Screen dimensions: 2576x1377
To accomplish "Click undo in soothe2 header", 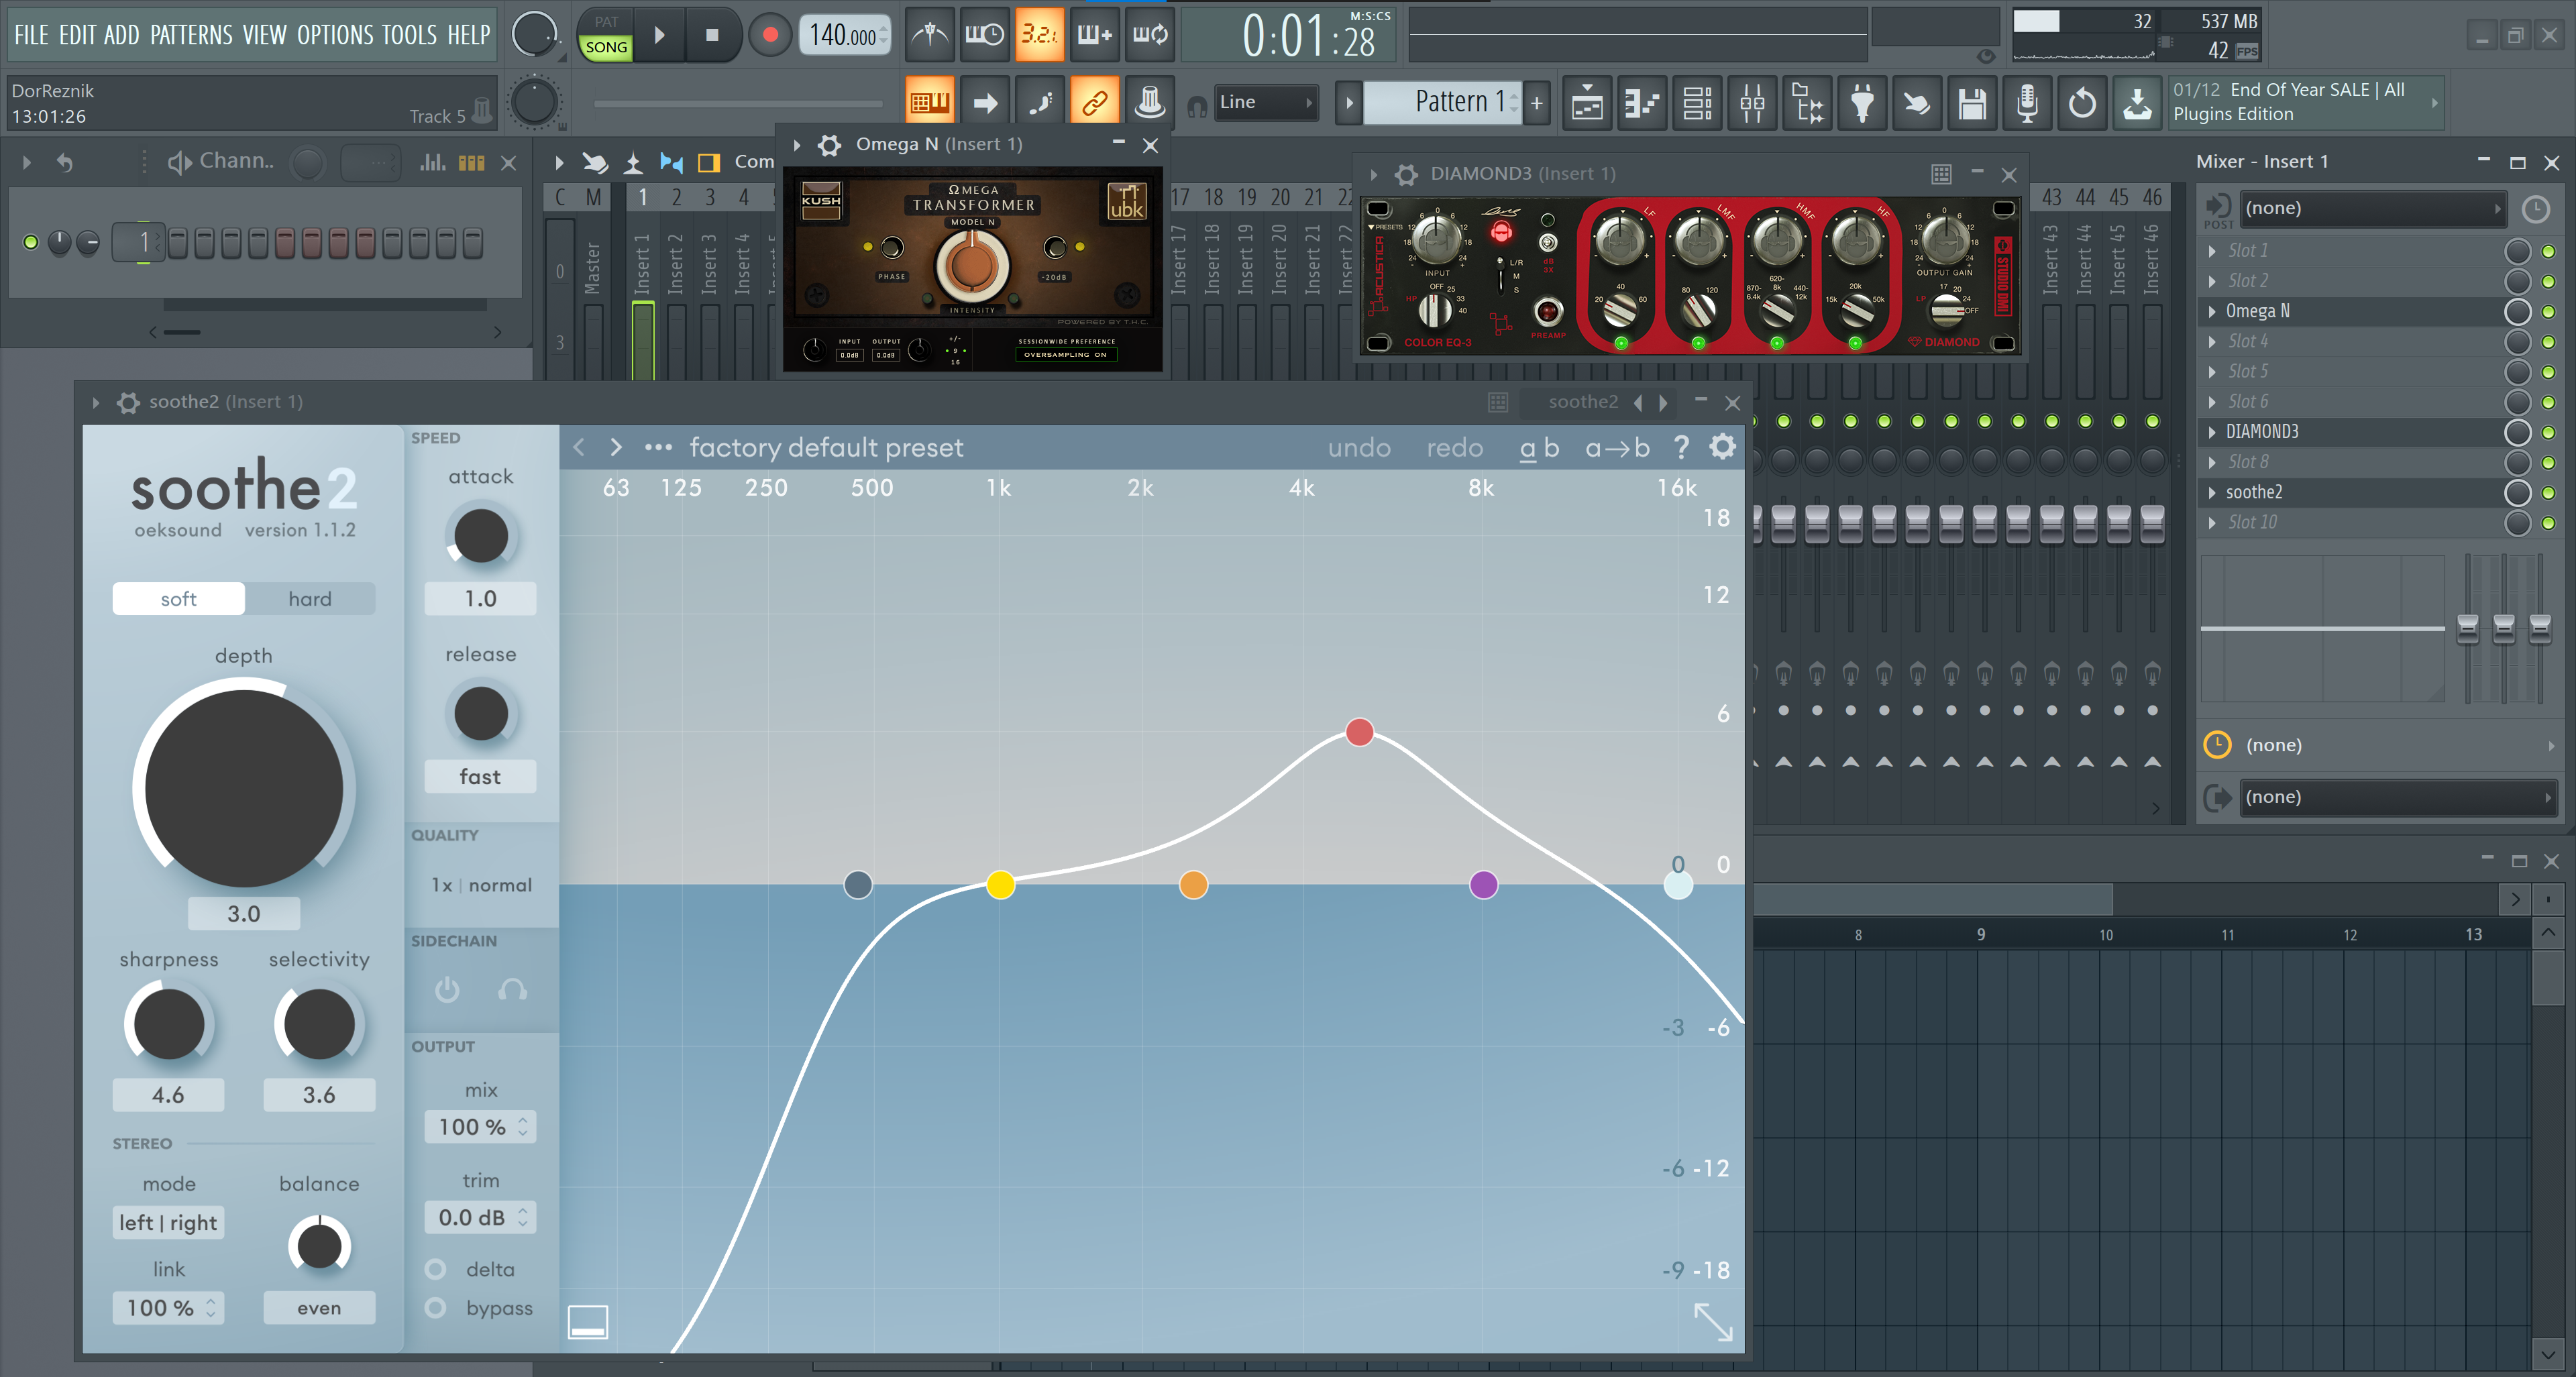I will coord(1359,448).
